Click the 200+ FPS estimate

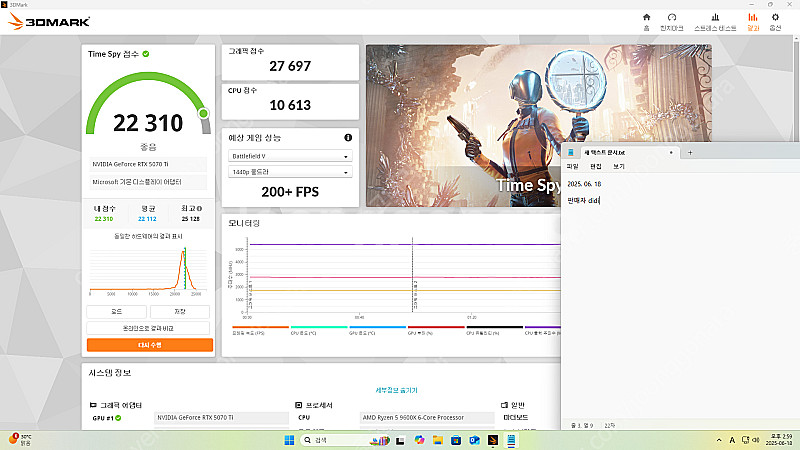pyautogui.click(x=290, y=192)
